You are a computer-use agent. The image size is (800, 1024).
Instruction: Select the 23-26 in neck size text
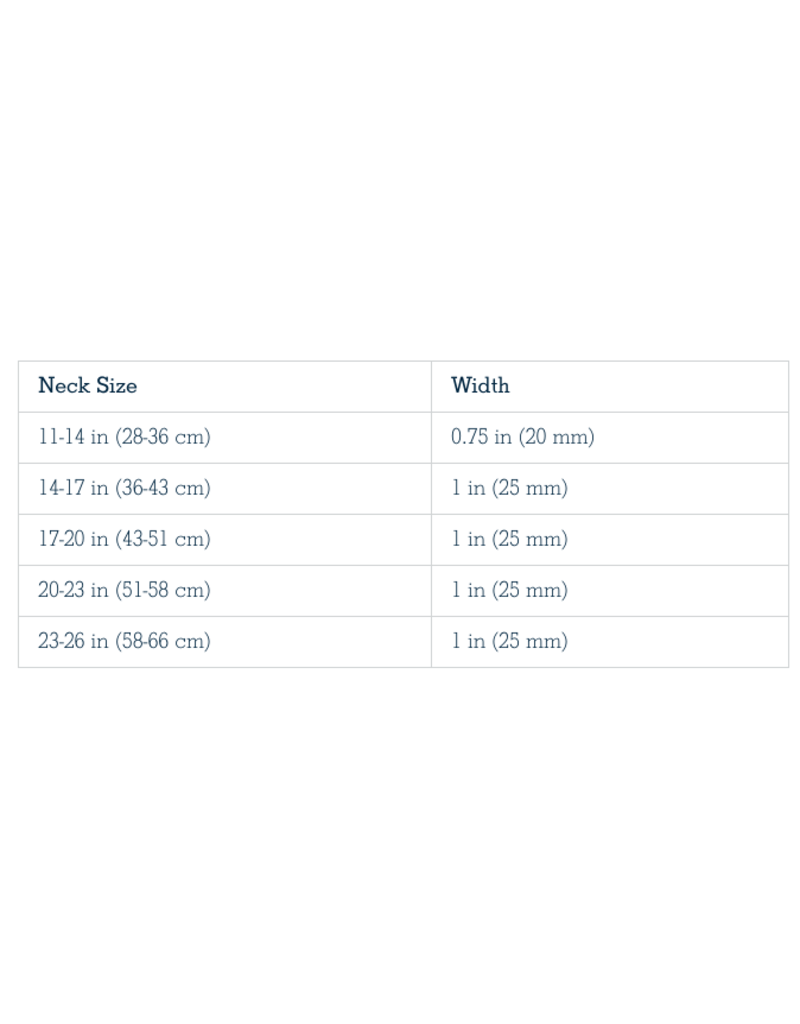tap(74, 641)
